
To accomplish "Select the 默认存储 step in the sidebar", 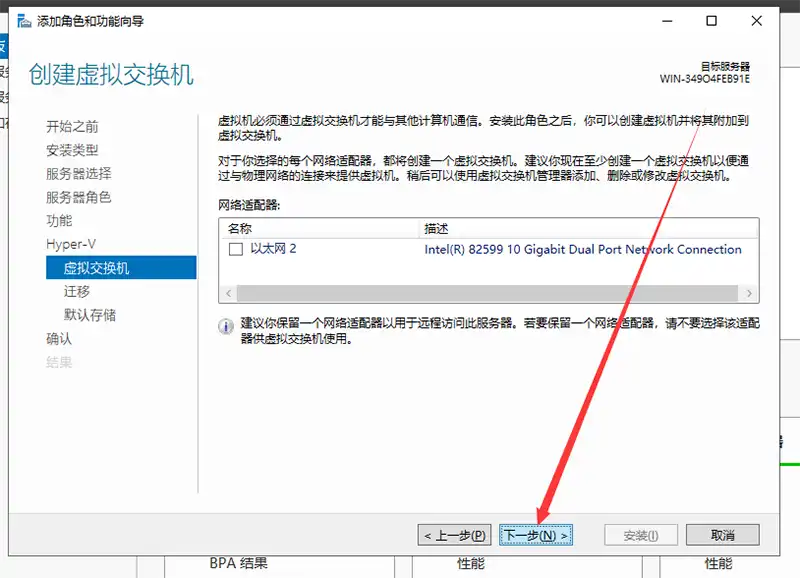I will 90,315.
